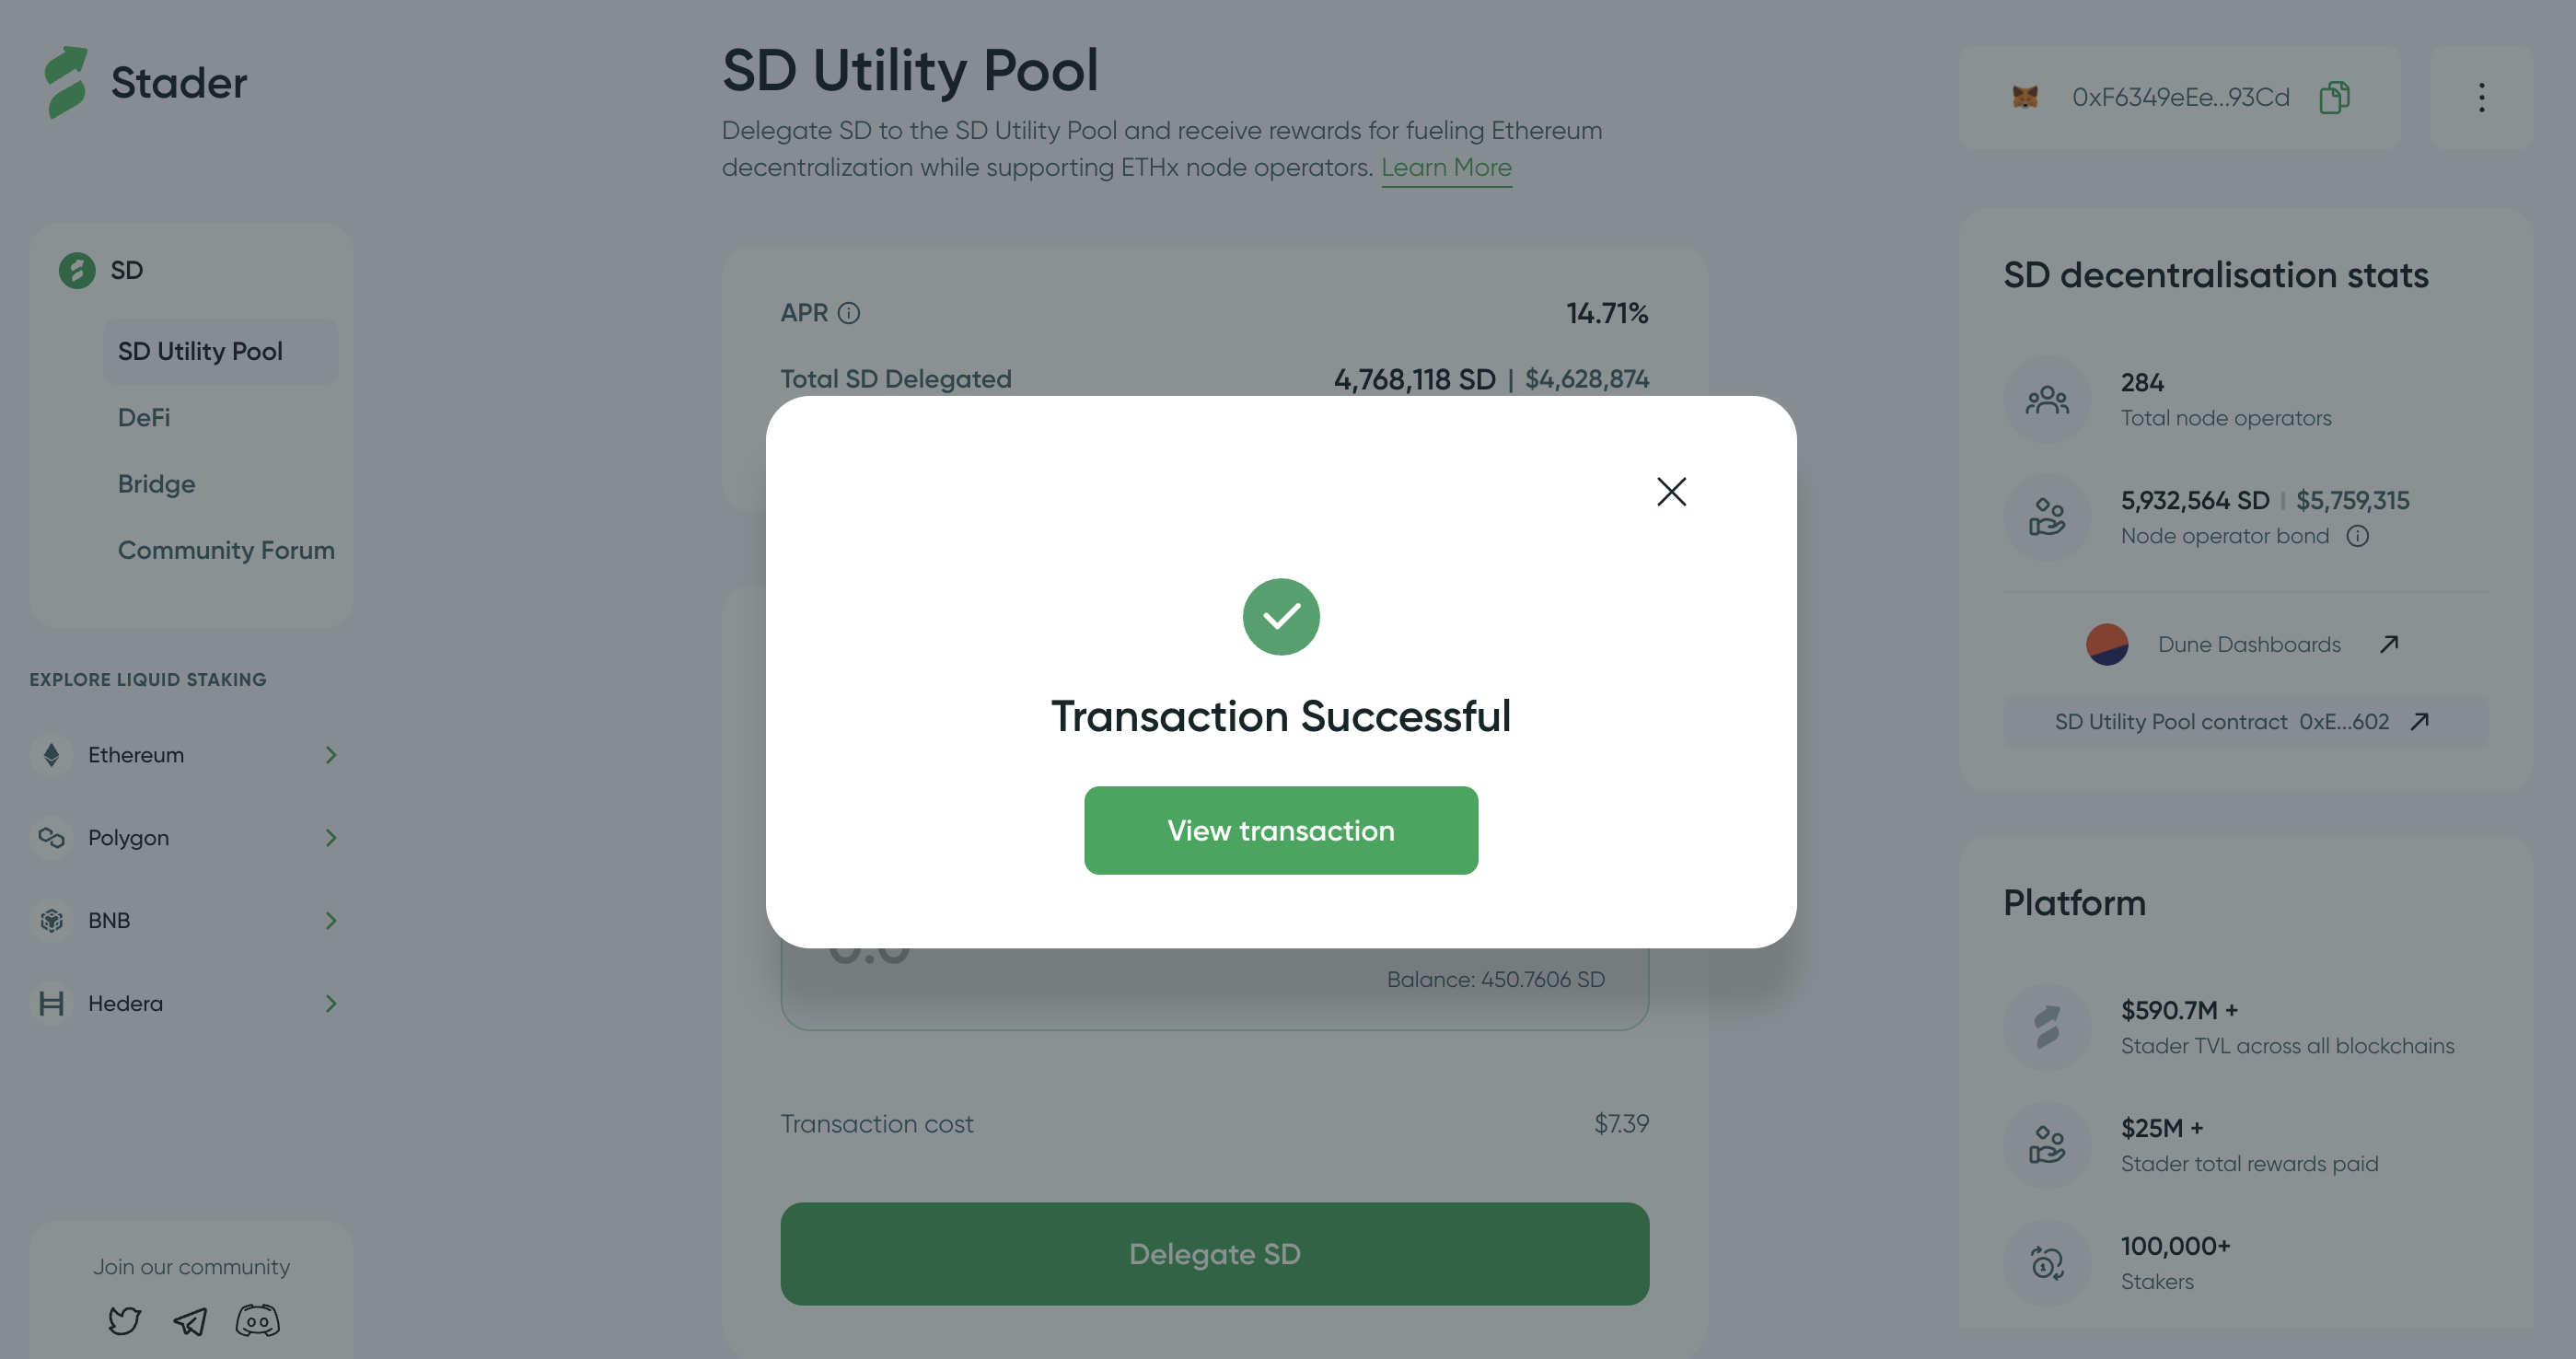This screenshot has width=2576, height=1359.
Task: Close the Transaction Successful dialog
Action: pos(1671,491)
